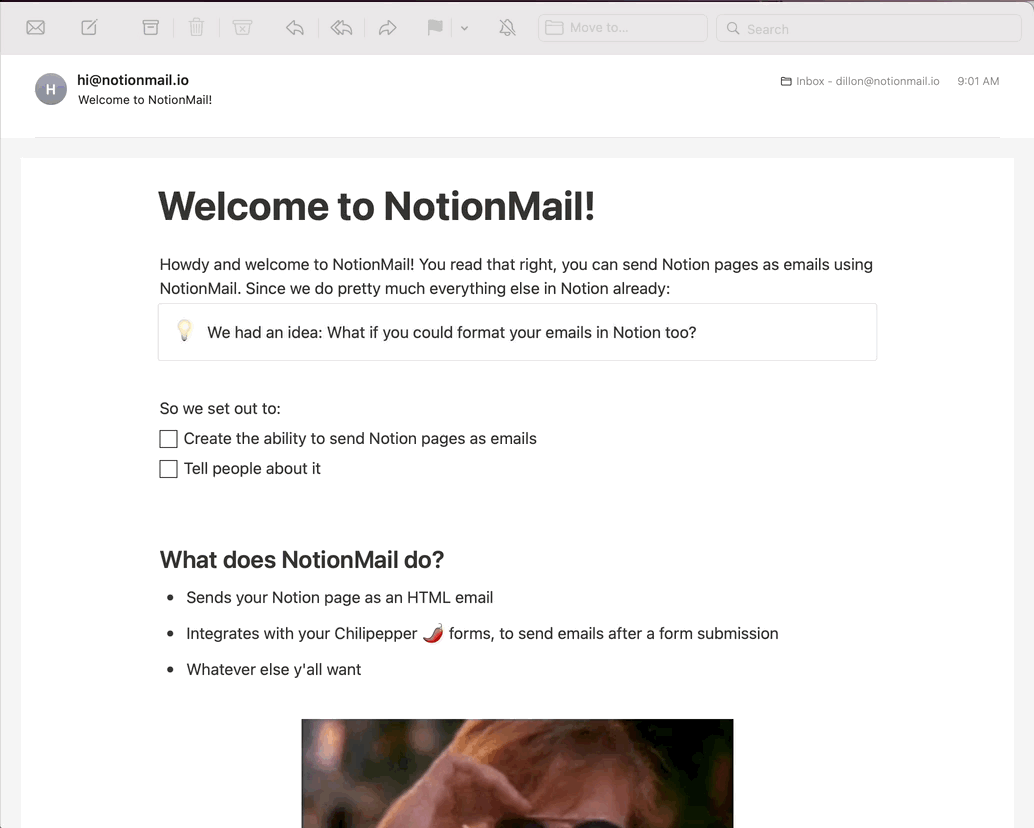Reply to the sender

[x=295, y=28]
